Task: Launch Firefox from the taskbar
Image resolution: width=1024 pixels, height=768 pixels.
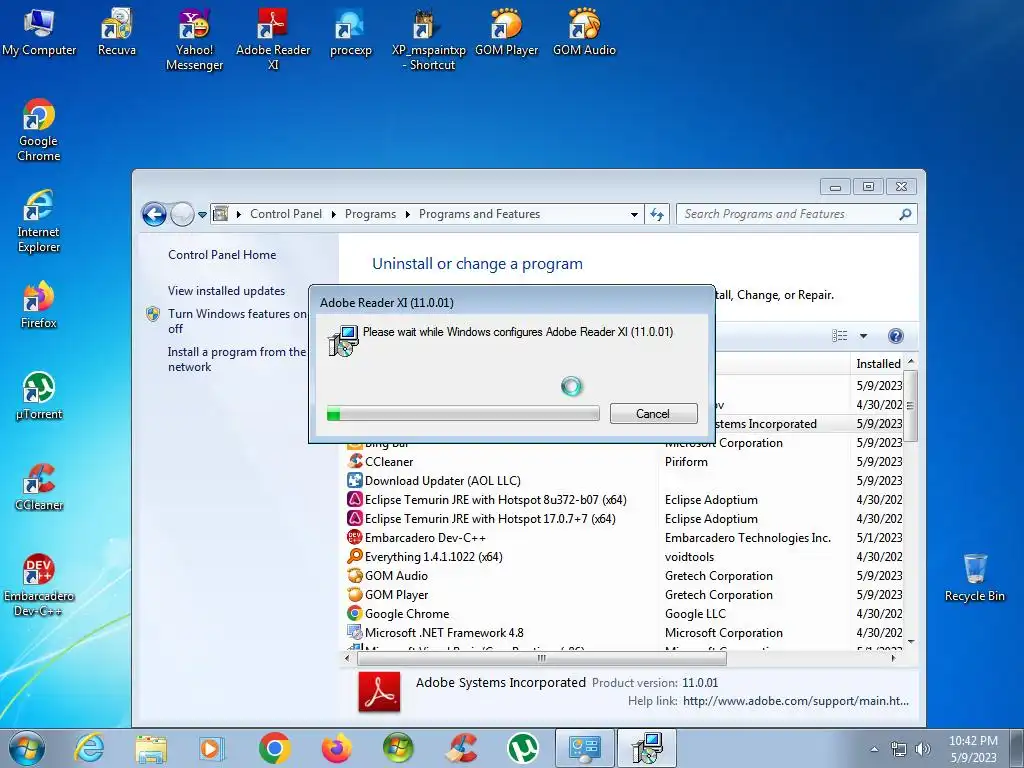Action: coord(336,748)
